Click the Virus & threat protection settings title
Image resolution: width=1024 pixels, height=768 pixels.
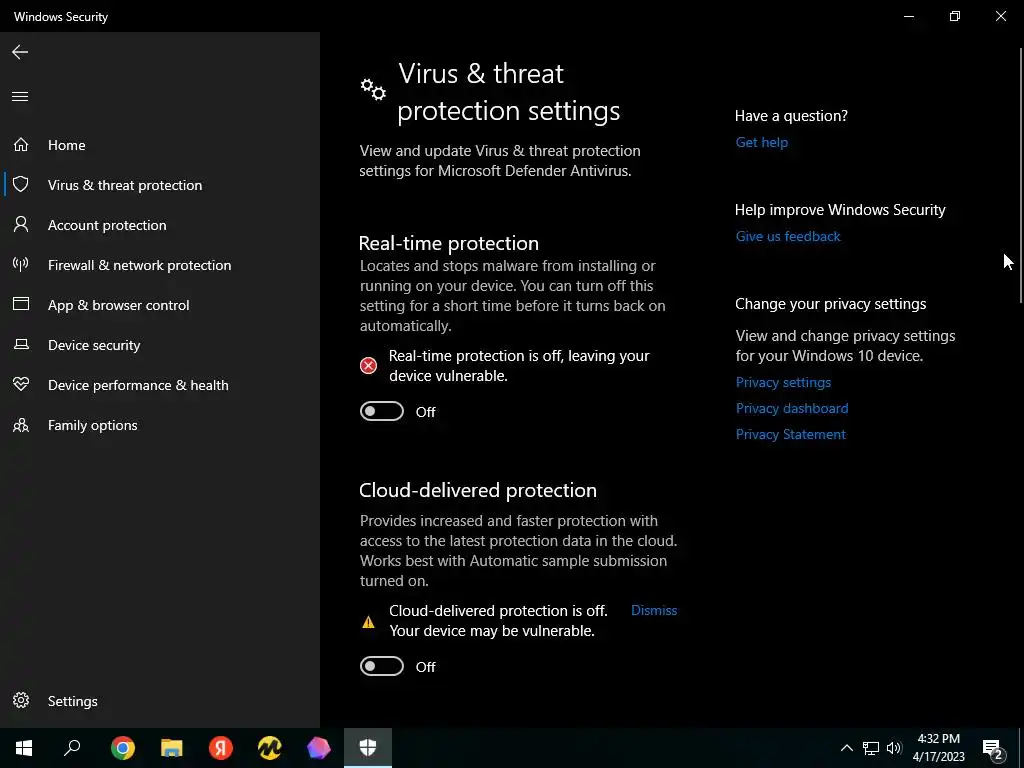(509, 92)
